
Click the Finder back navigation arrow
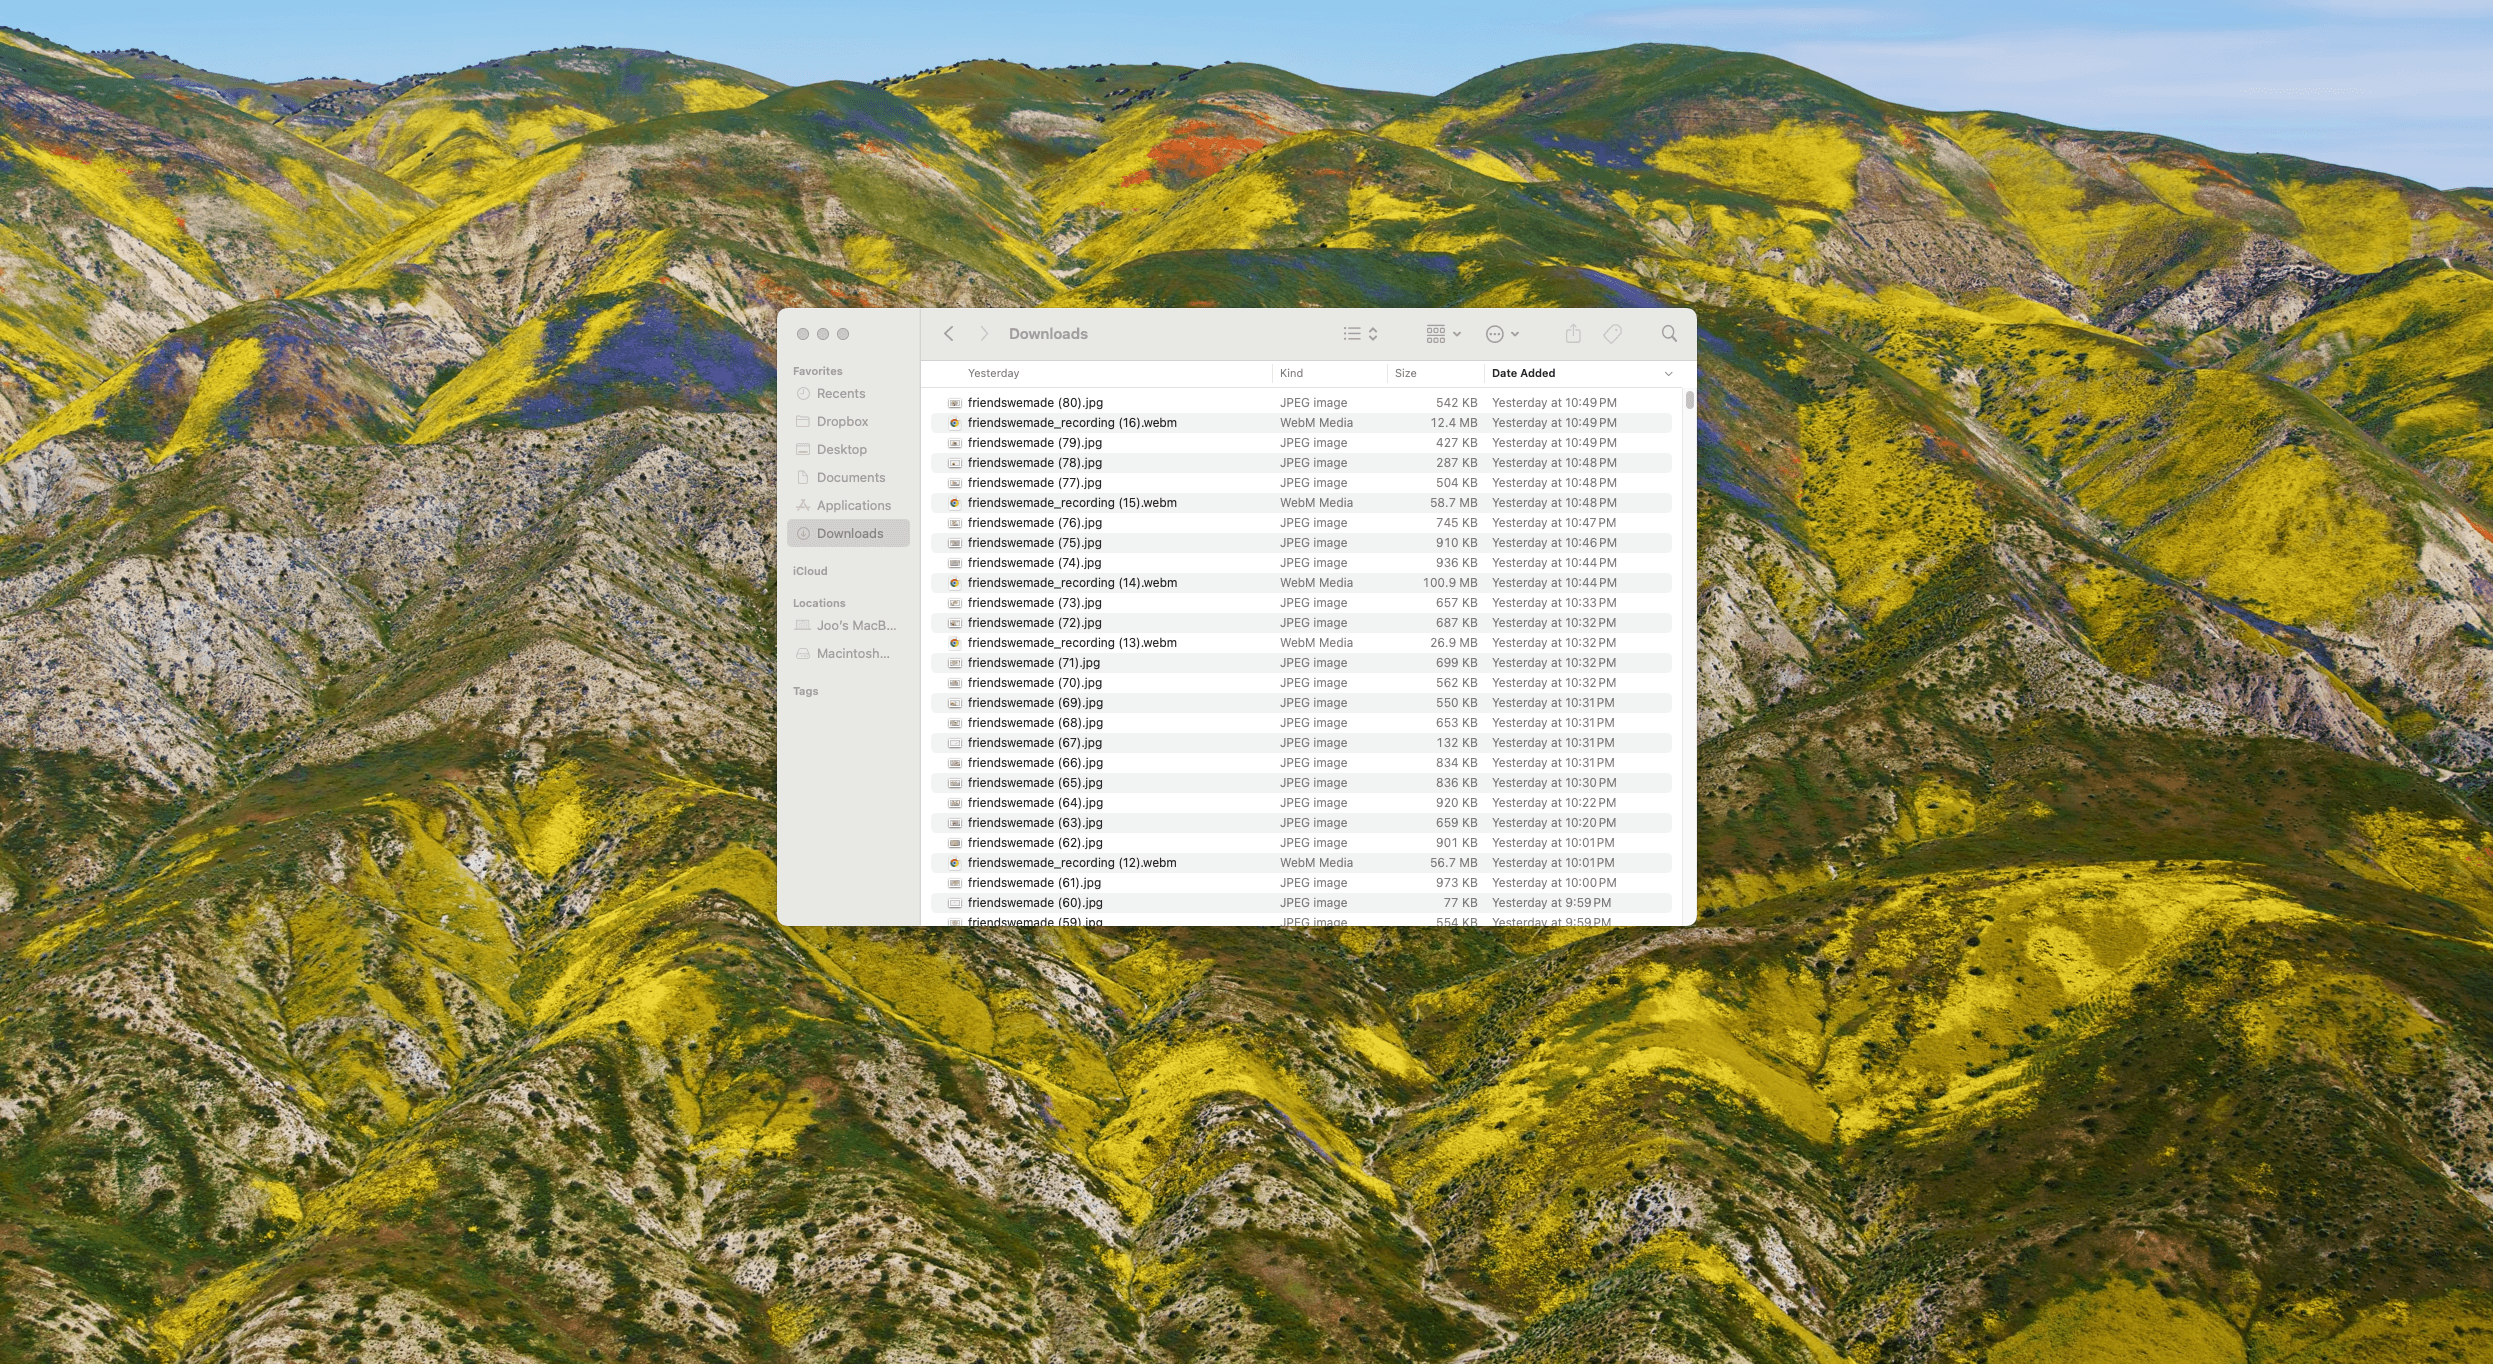[948, 334]
